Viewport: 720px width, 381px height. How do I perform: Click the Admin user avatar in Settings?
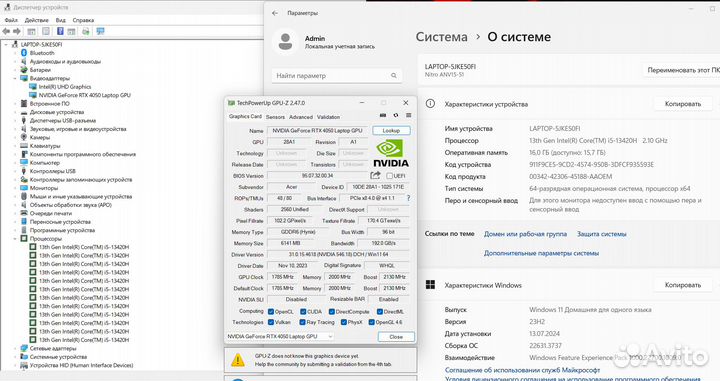[x=286, y=41]
